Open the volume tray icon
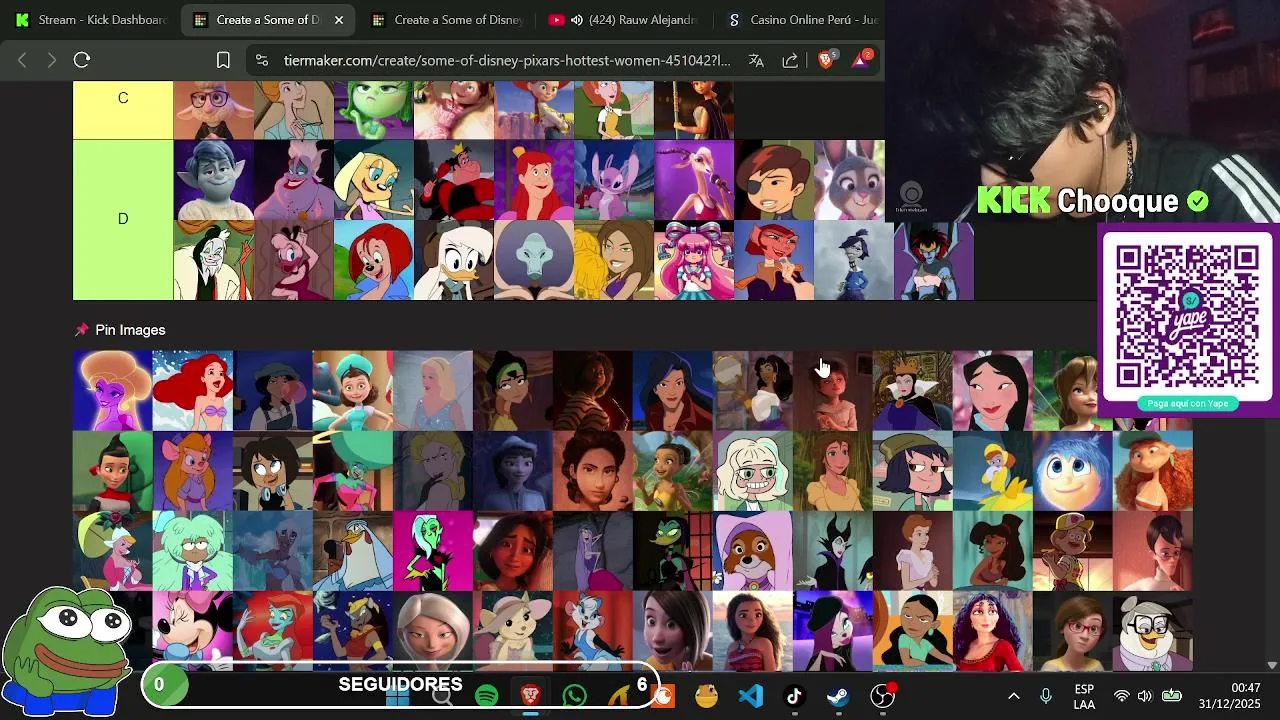The width and height of the screenshot is (1280, 720). click(1145, 696)
